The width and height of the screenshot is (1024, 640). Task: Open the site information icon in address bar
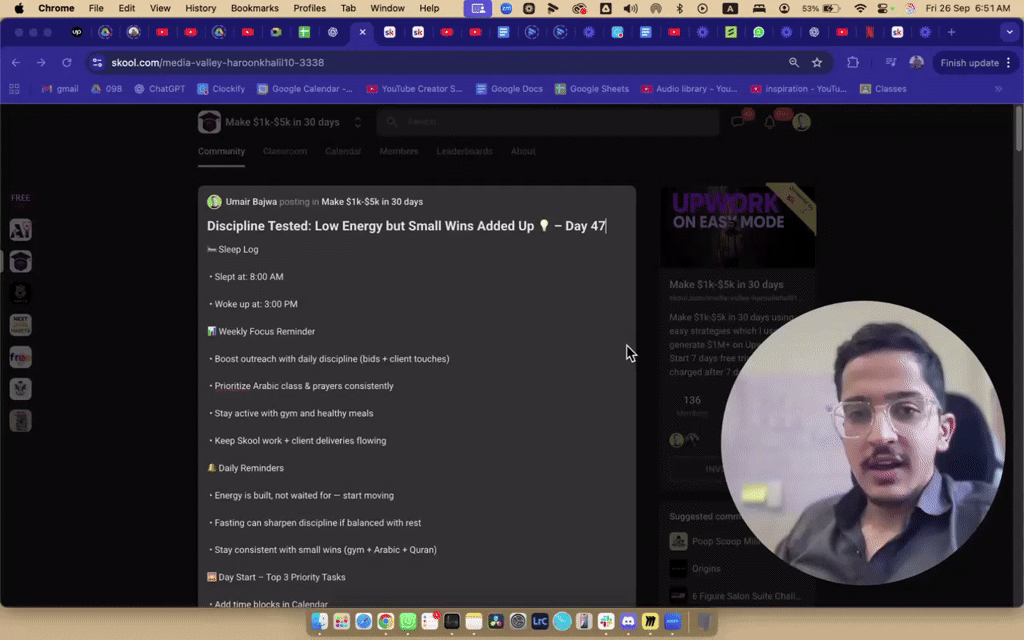(x=97, y=63)
